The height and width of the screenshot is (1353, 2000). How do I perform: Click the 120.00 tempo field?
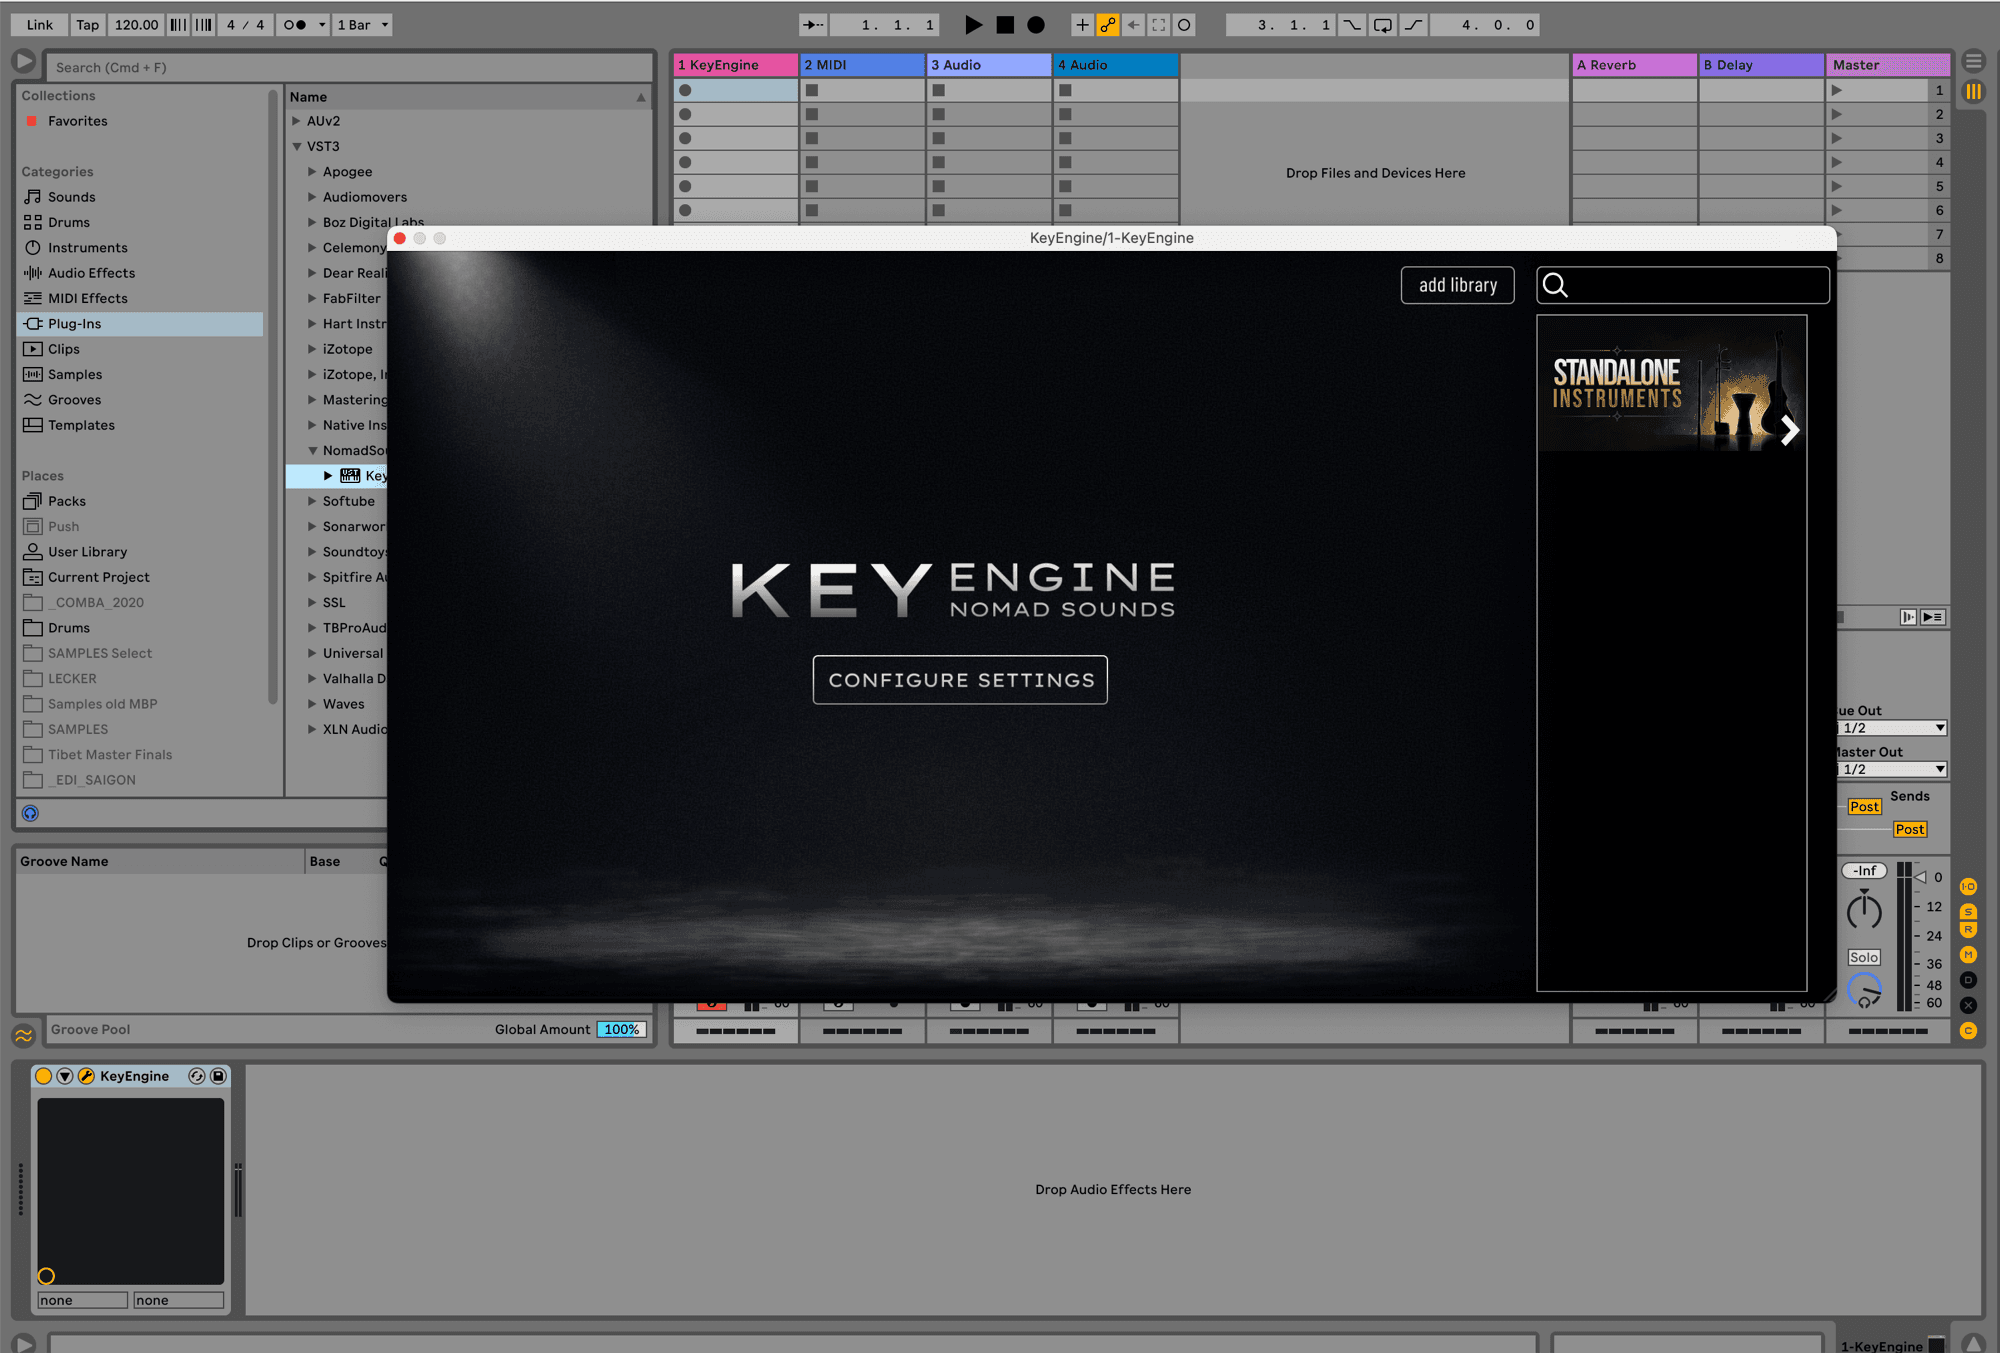pyautogui.click(x=136, y=25)
